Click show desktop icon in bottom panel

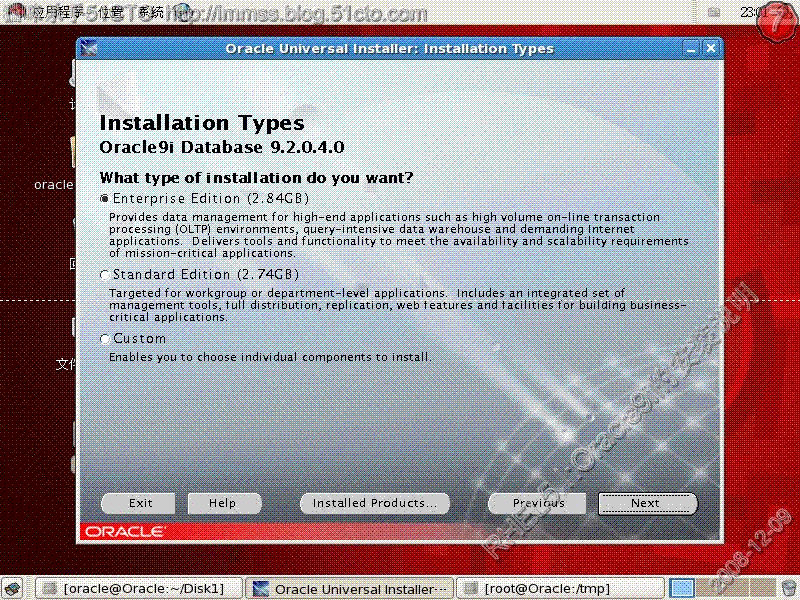pyautogui.click(x=14, y=589)
